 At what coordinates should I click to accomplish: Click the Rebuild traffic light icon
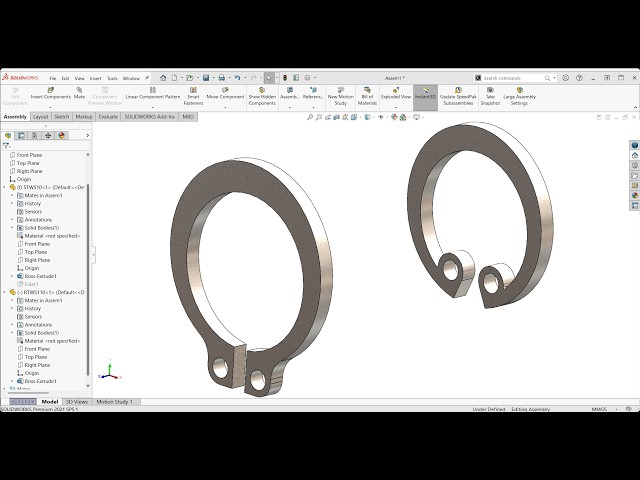click(x=285, y=78)
